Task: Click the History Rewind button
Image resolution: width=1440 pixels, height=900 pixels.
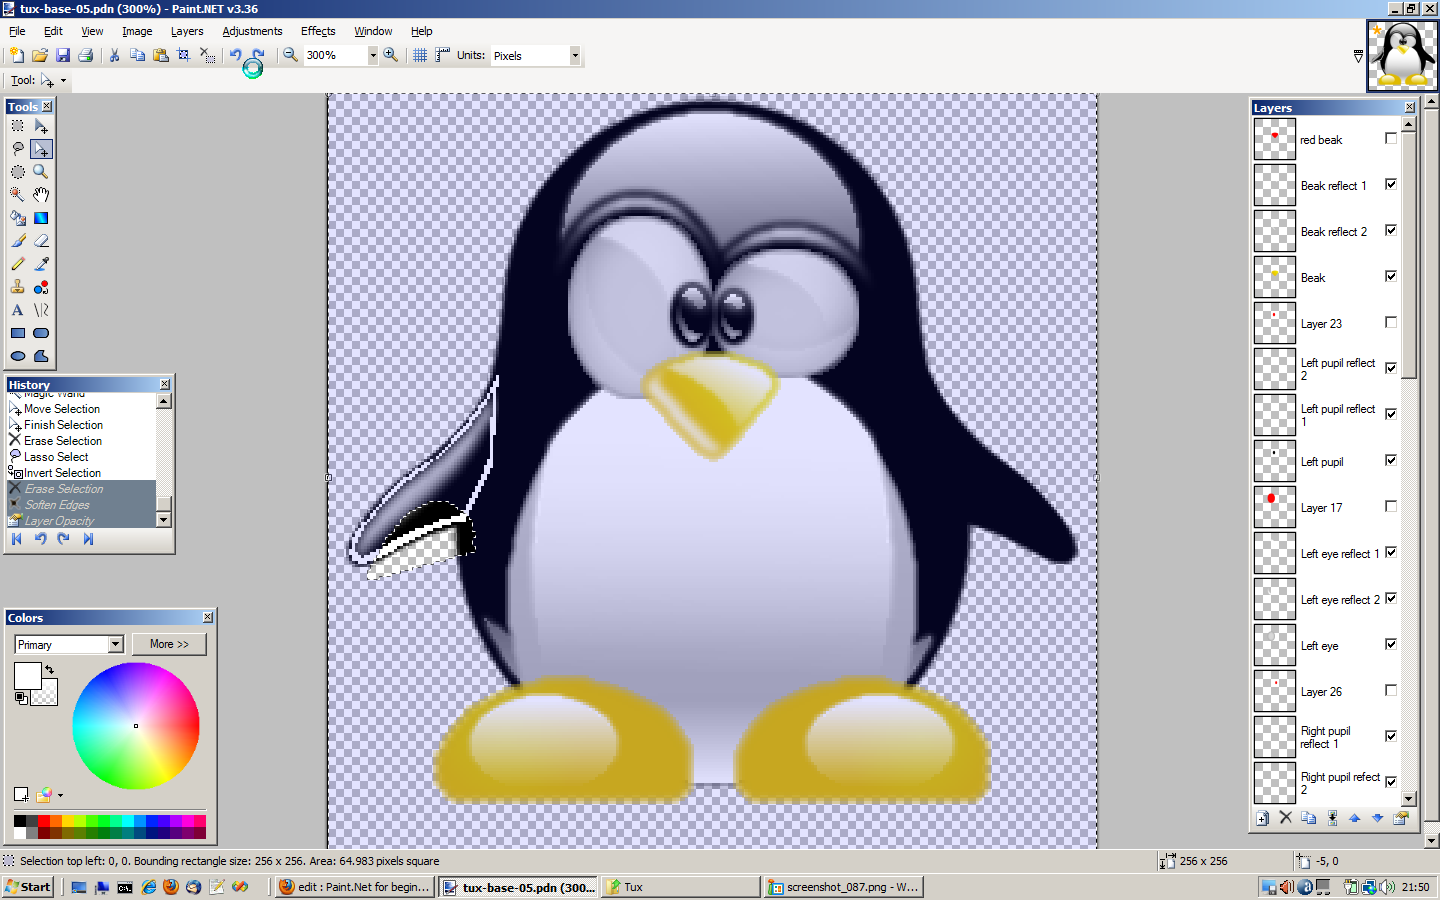Action: pyautogui.click(x=17, y=539)
